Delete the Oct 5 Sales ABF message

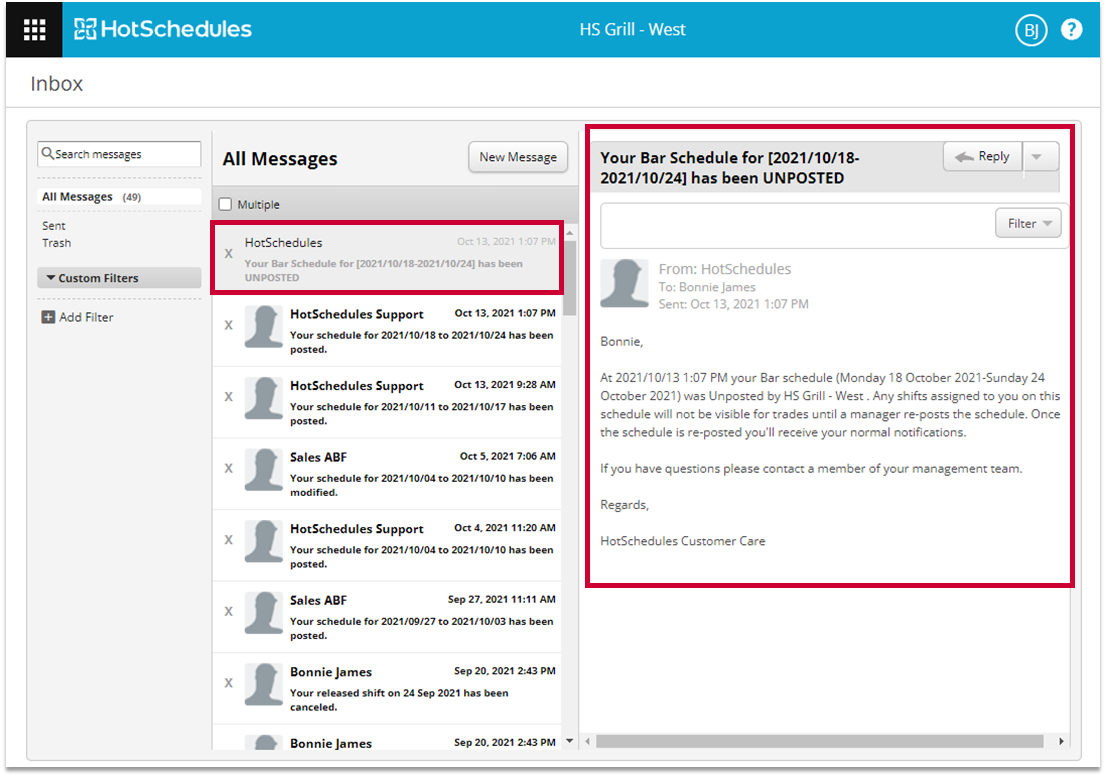pos(228,468)
